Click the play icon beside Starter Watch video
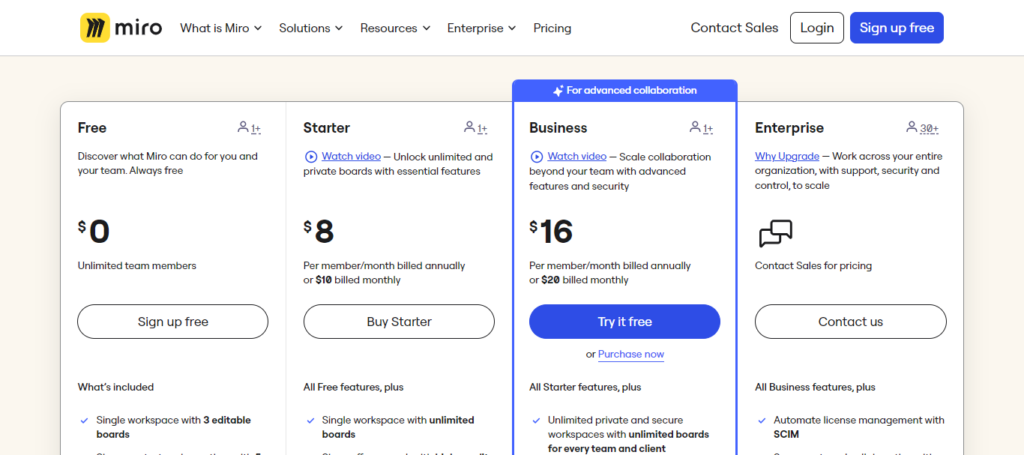 click(311, 157)
